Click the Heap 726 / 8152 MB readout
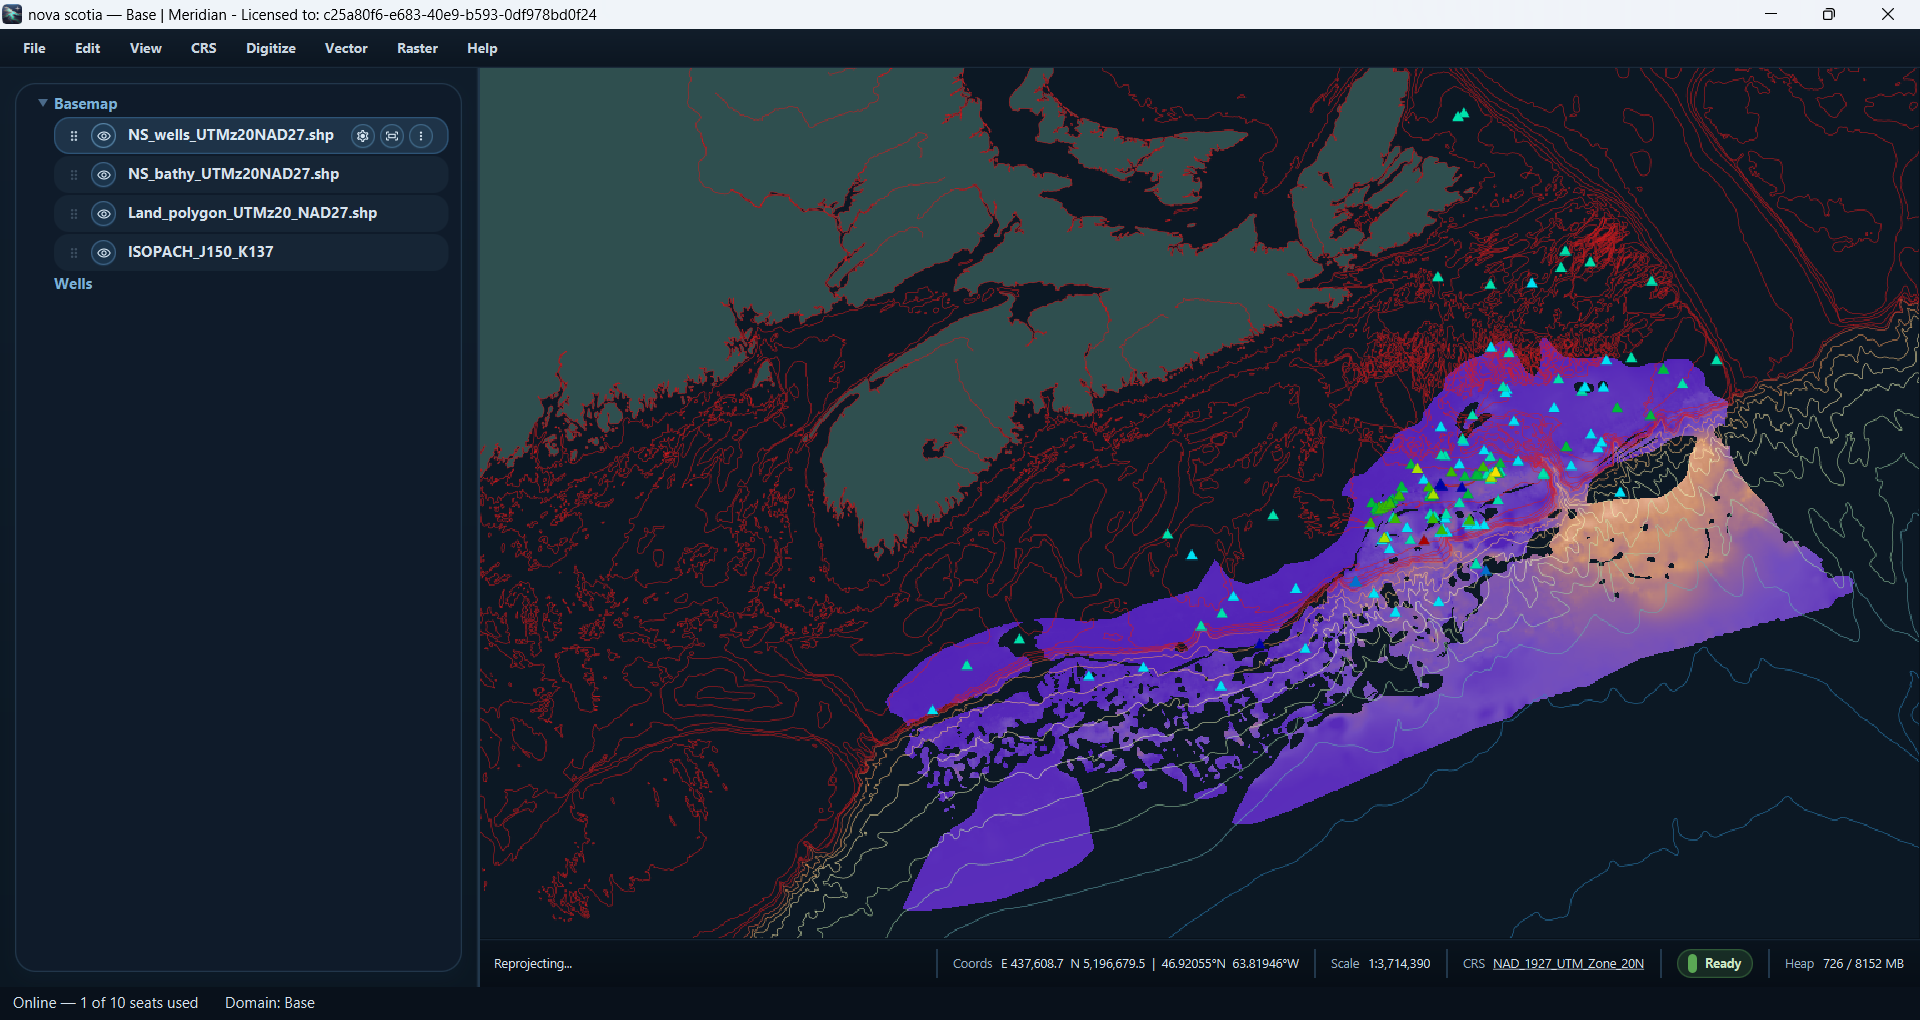1920x1020 pixels. (1844, 964)
